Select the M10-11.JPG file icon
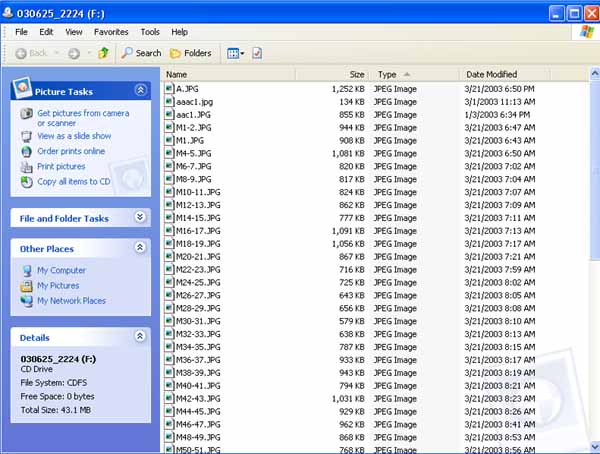 pos(169,192)
